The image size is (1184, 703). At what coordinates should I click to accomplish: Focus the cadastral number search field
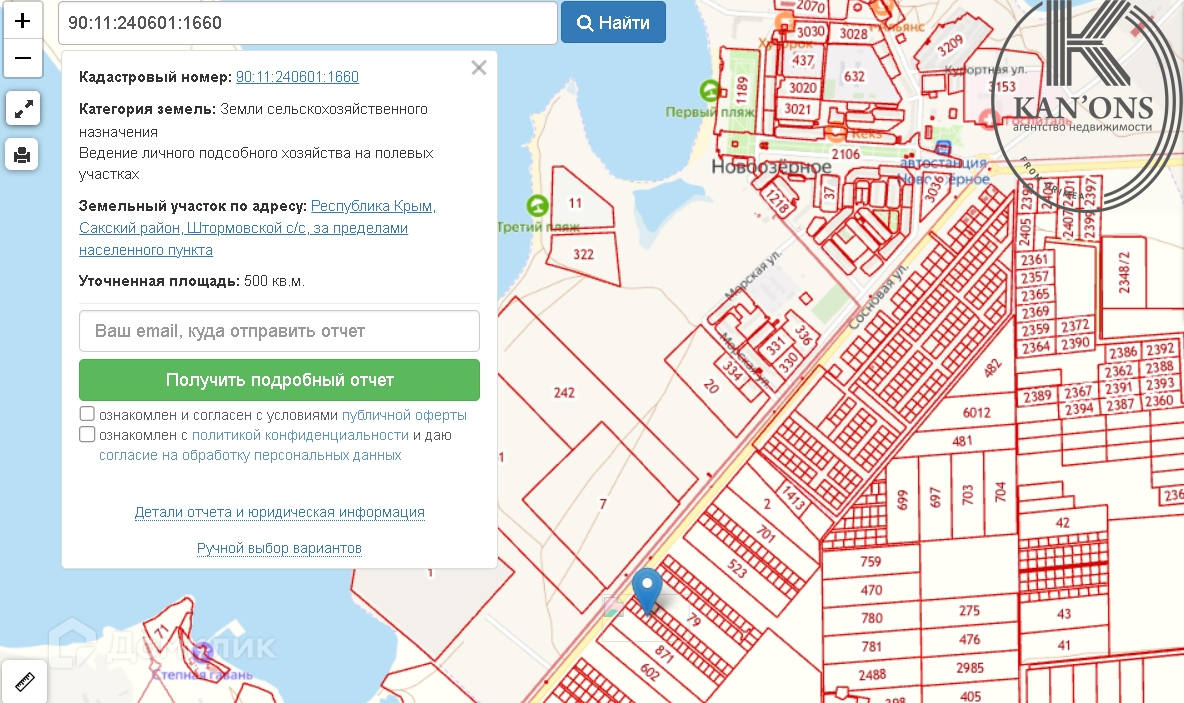(x=308, y=23)
